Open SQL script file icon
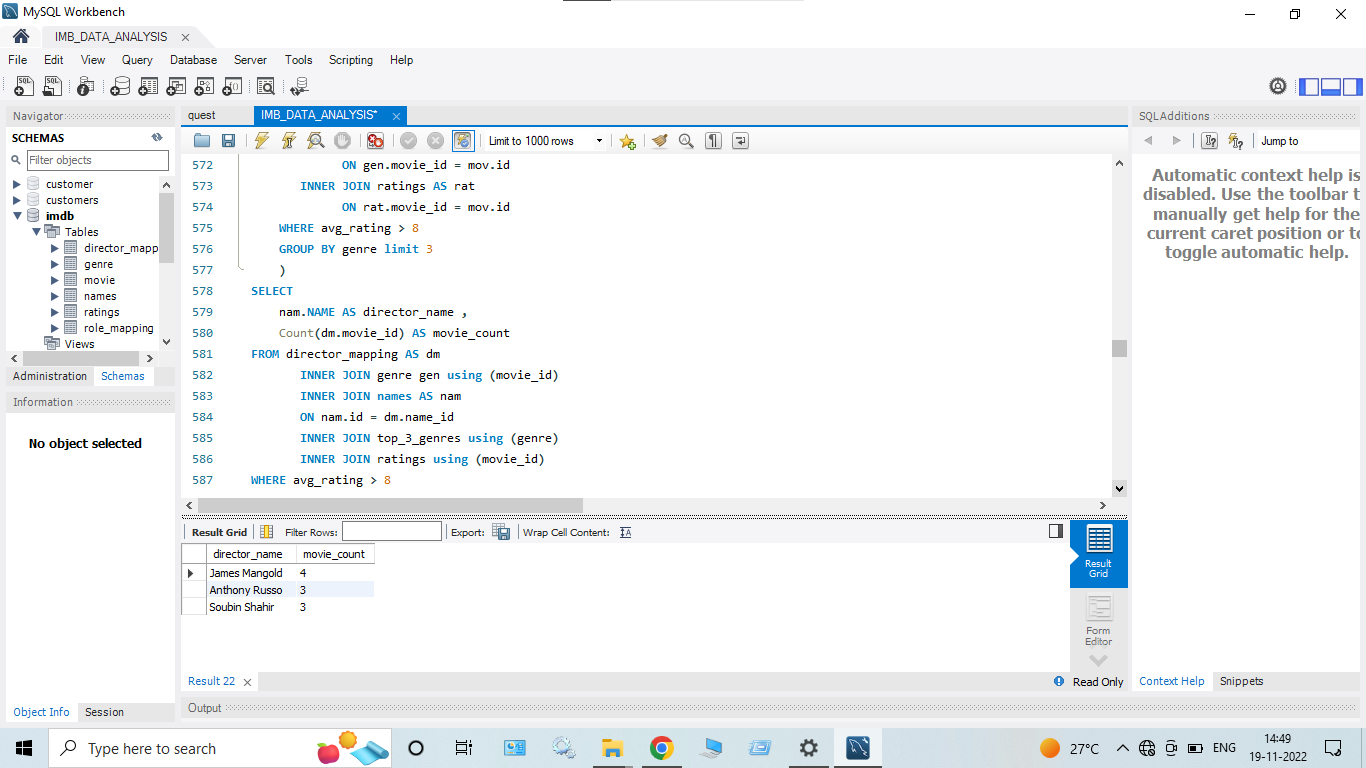This screenshot has width=1366, height=768. tap(52, 87)
